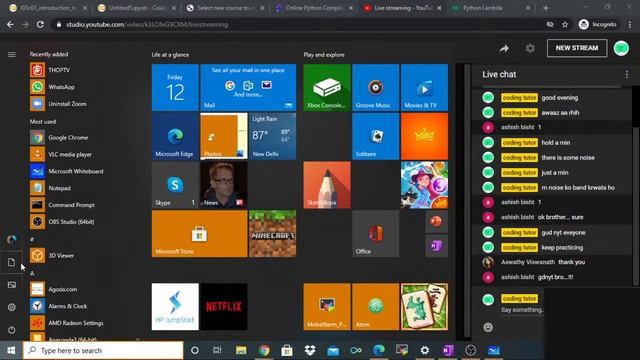The height and width of the screenshot is (360, 640).
Task: Launch the Bubble Witch 3 tile
Action: (424, 184)
